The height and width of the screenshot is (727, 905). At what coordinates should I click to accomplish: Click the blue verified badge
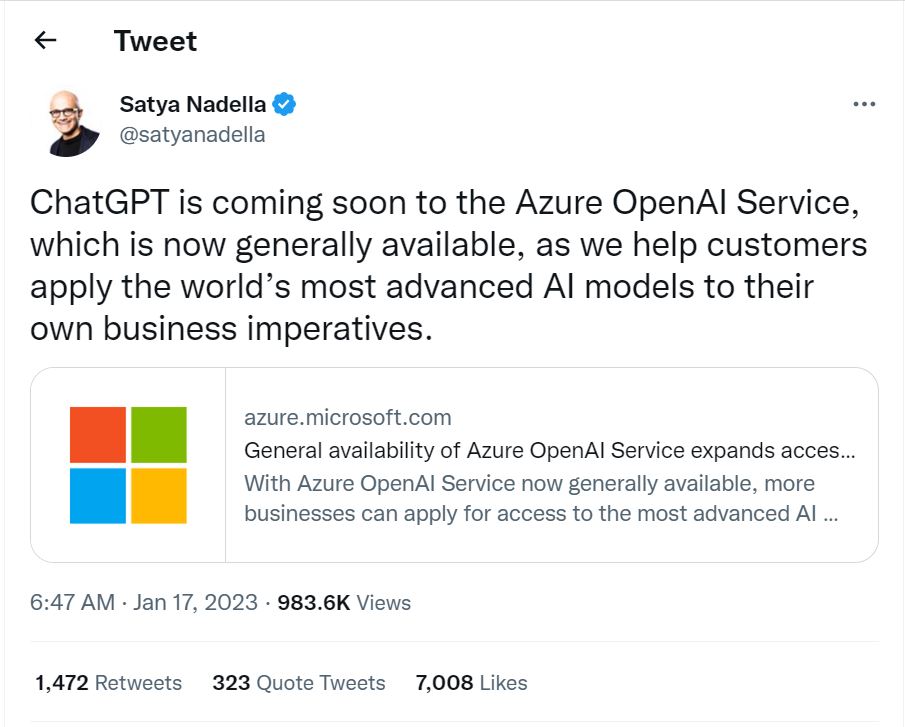click(284, 104)
